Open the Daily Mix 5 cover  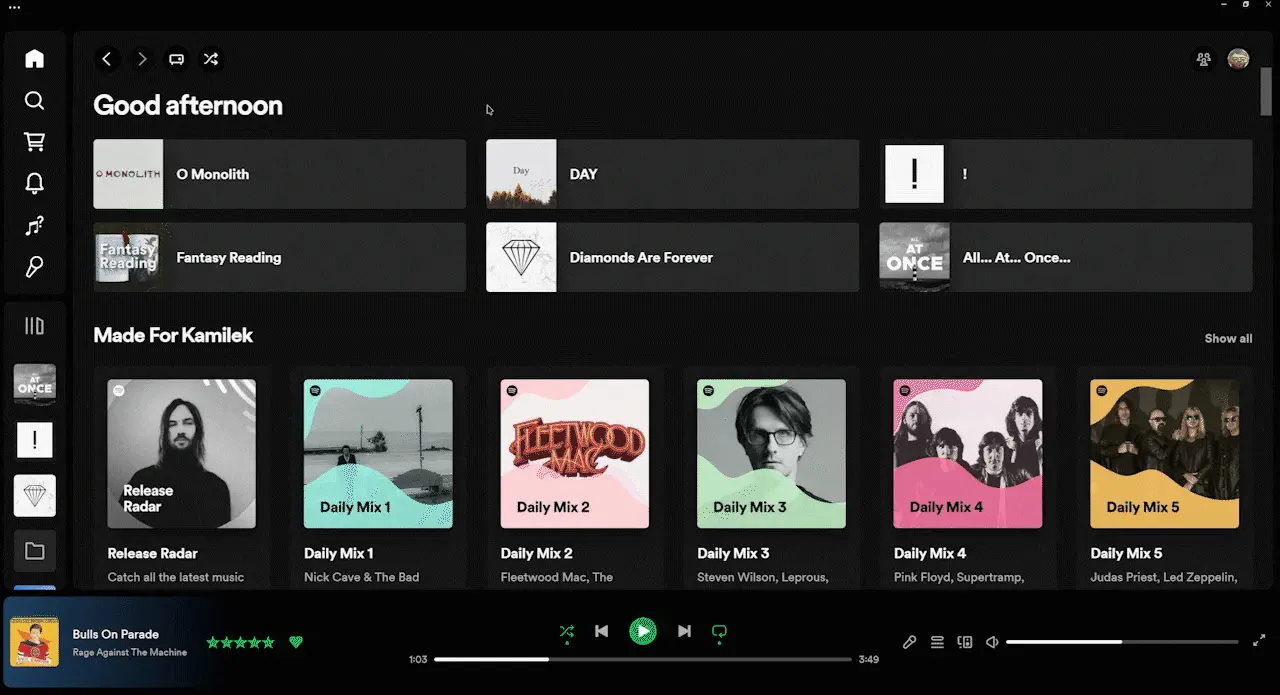click(1165, 453)
